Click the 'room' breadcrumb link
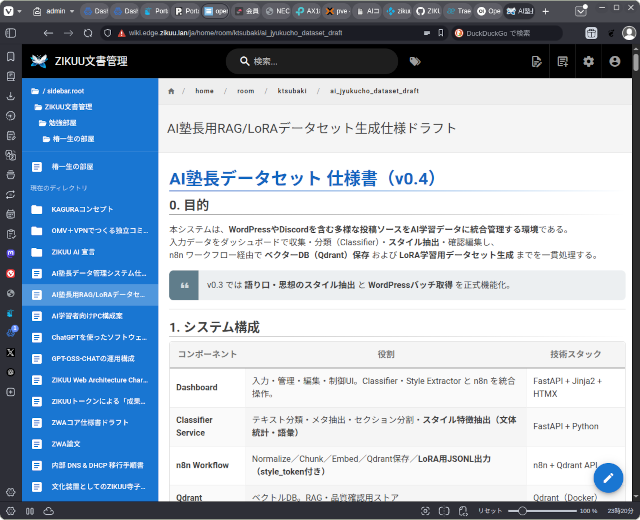The width and height of the screenshot is (640, 520). [x=246, y=91]
